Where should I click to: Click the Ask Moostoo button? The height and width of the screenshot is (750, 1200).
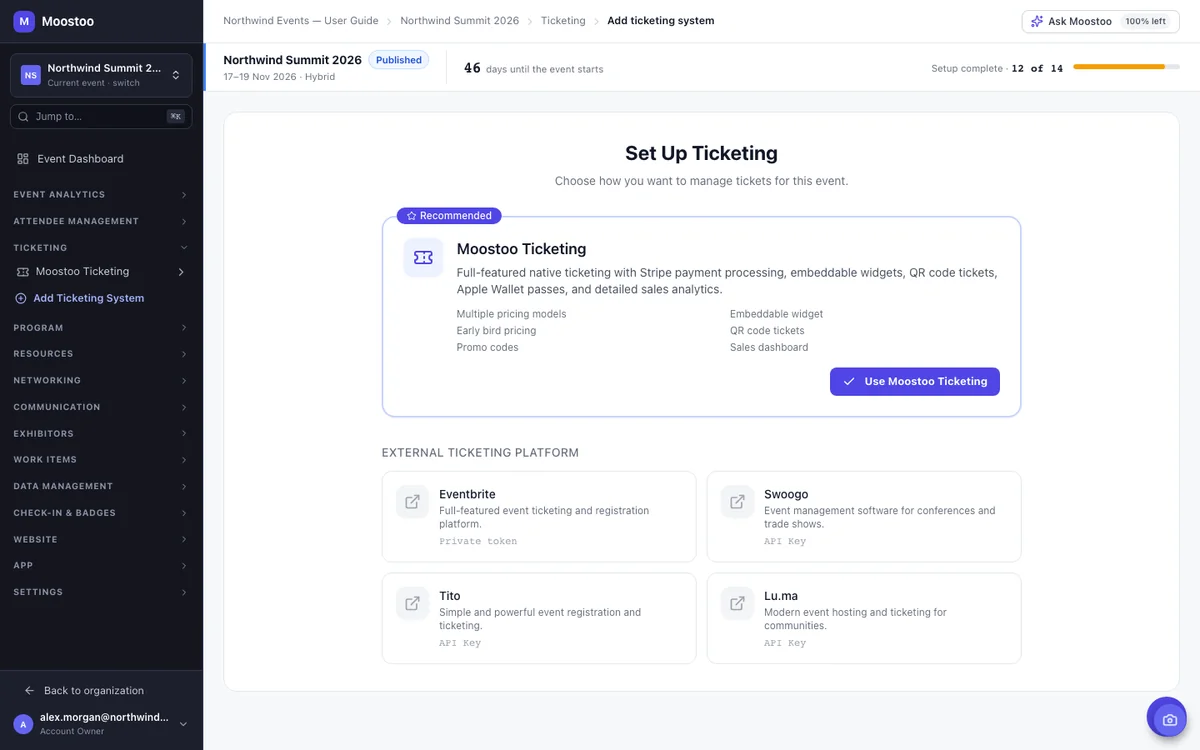click(x=1099, y=21)
